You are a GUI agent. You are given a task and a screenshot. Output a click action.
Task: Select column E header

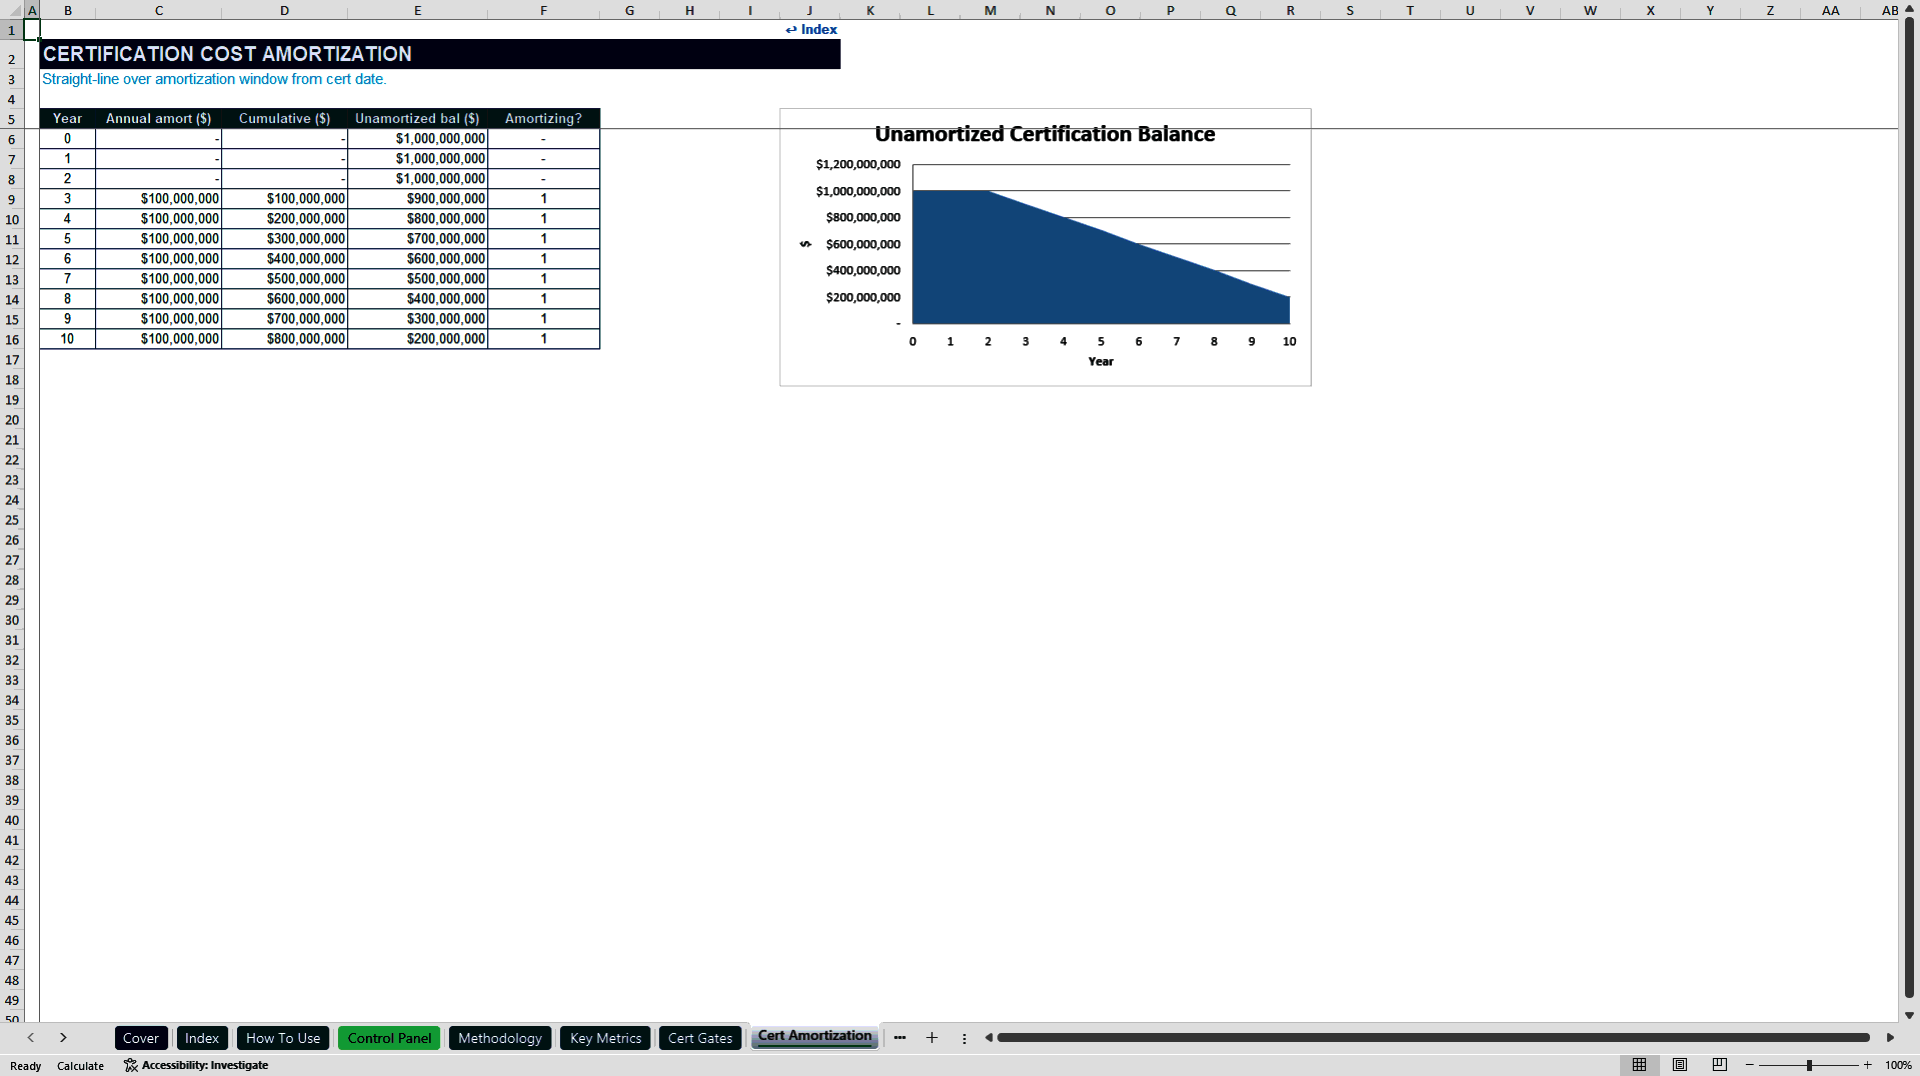[418, 10]
